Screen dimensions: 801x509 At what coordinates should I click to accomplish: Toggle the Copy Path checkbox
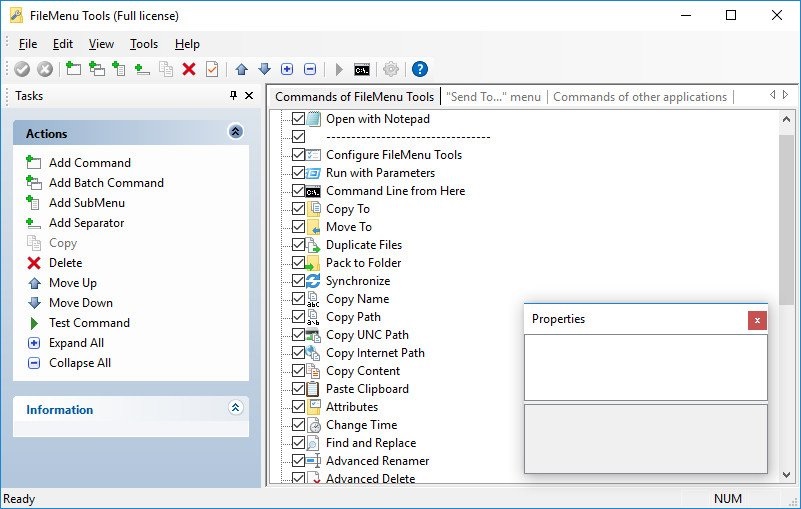[298, 317]
